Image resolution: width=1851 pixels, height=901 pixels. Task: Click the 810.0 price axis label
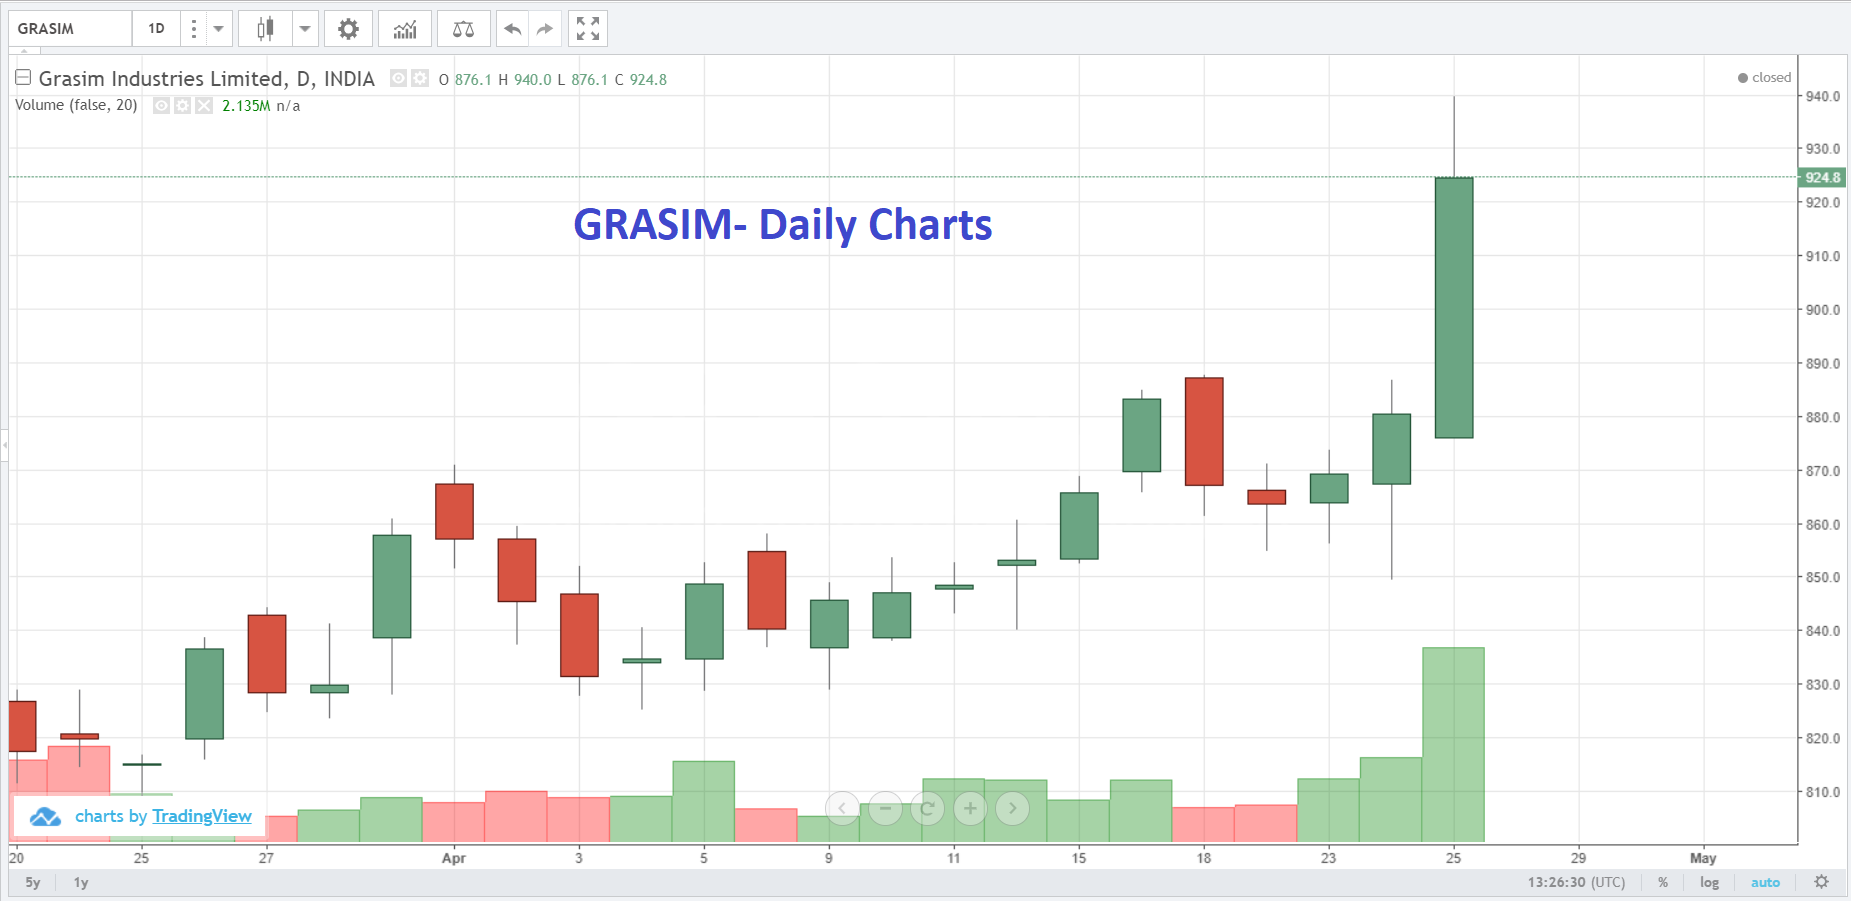pyautogui.click(x=1822, y=792)
